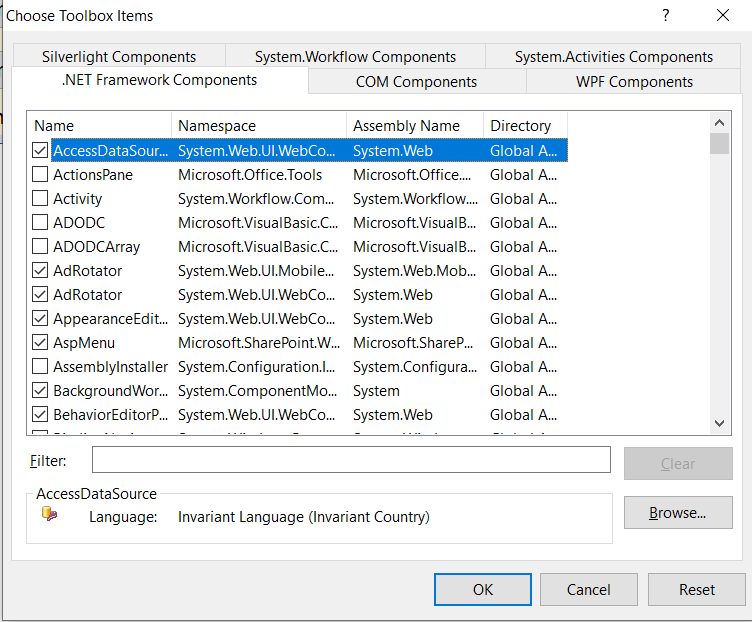
Task: Check the ADODCArray checkbox
Action: click(40, 246)
